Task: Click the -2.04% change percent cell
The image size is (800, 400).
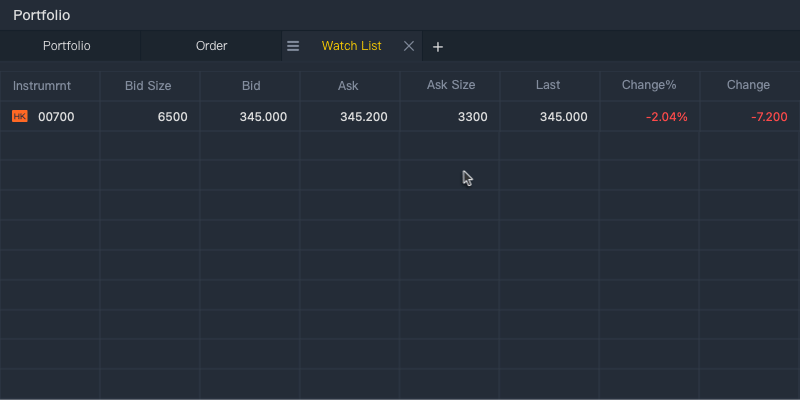Action: [x=666, y=117]
